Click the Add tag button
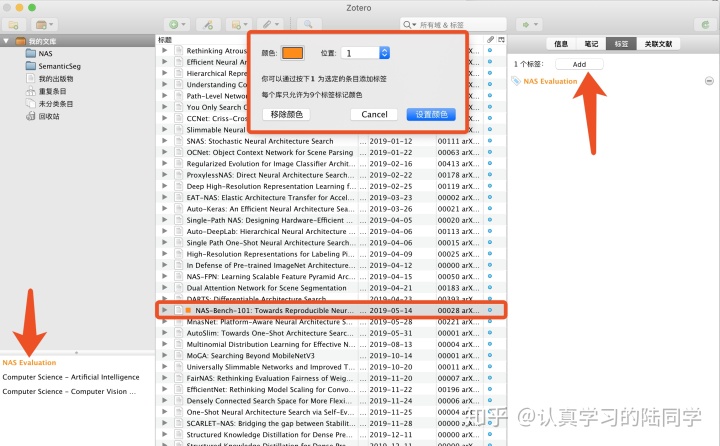The width and height of the screenshot is (720, 446). click(x=579, y=64)
